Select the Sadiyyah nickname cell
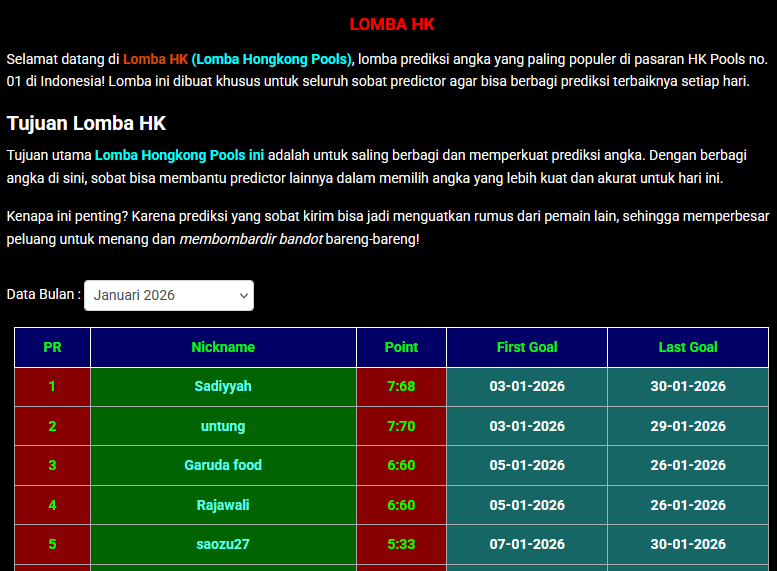The width and height of the screenshot is (777, 571). point(223,386)
